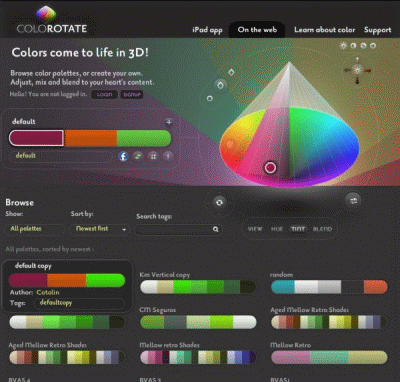Click the compass left arrow
The width and height of the screenshot is (400, 382).
click(x=348, y=70)
